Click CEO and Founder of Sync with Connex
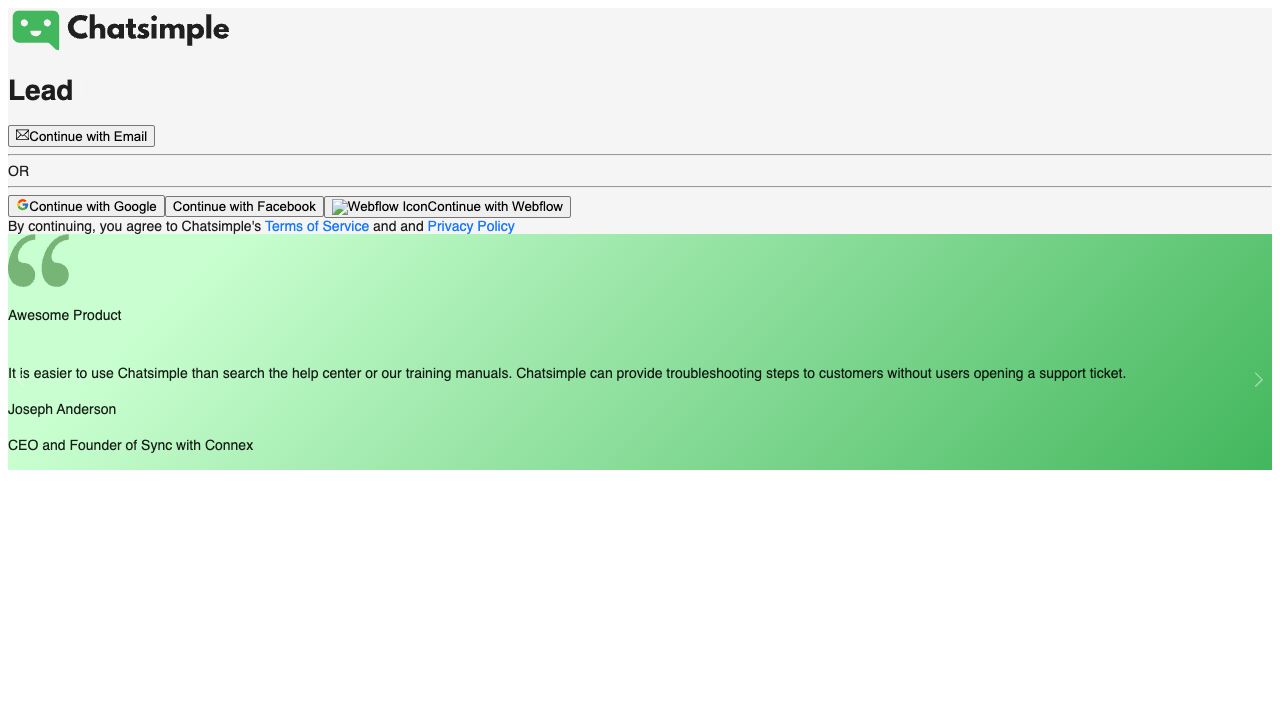1280x720 pixels. (130, 445)
